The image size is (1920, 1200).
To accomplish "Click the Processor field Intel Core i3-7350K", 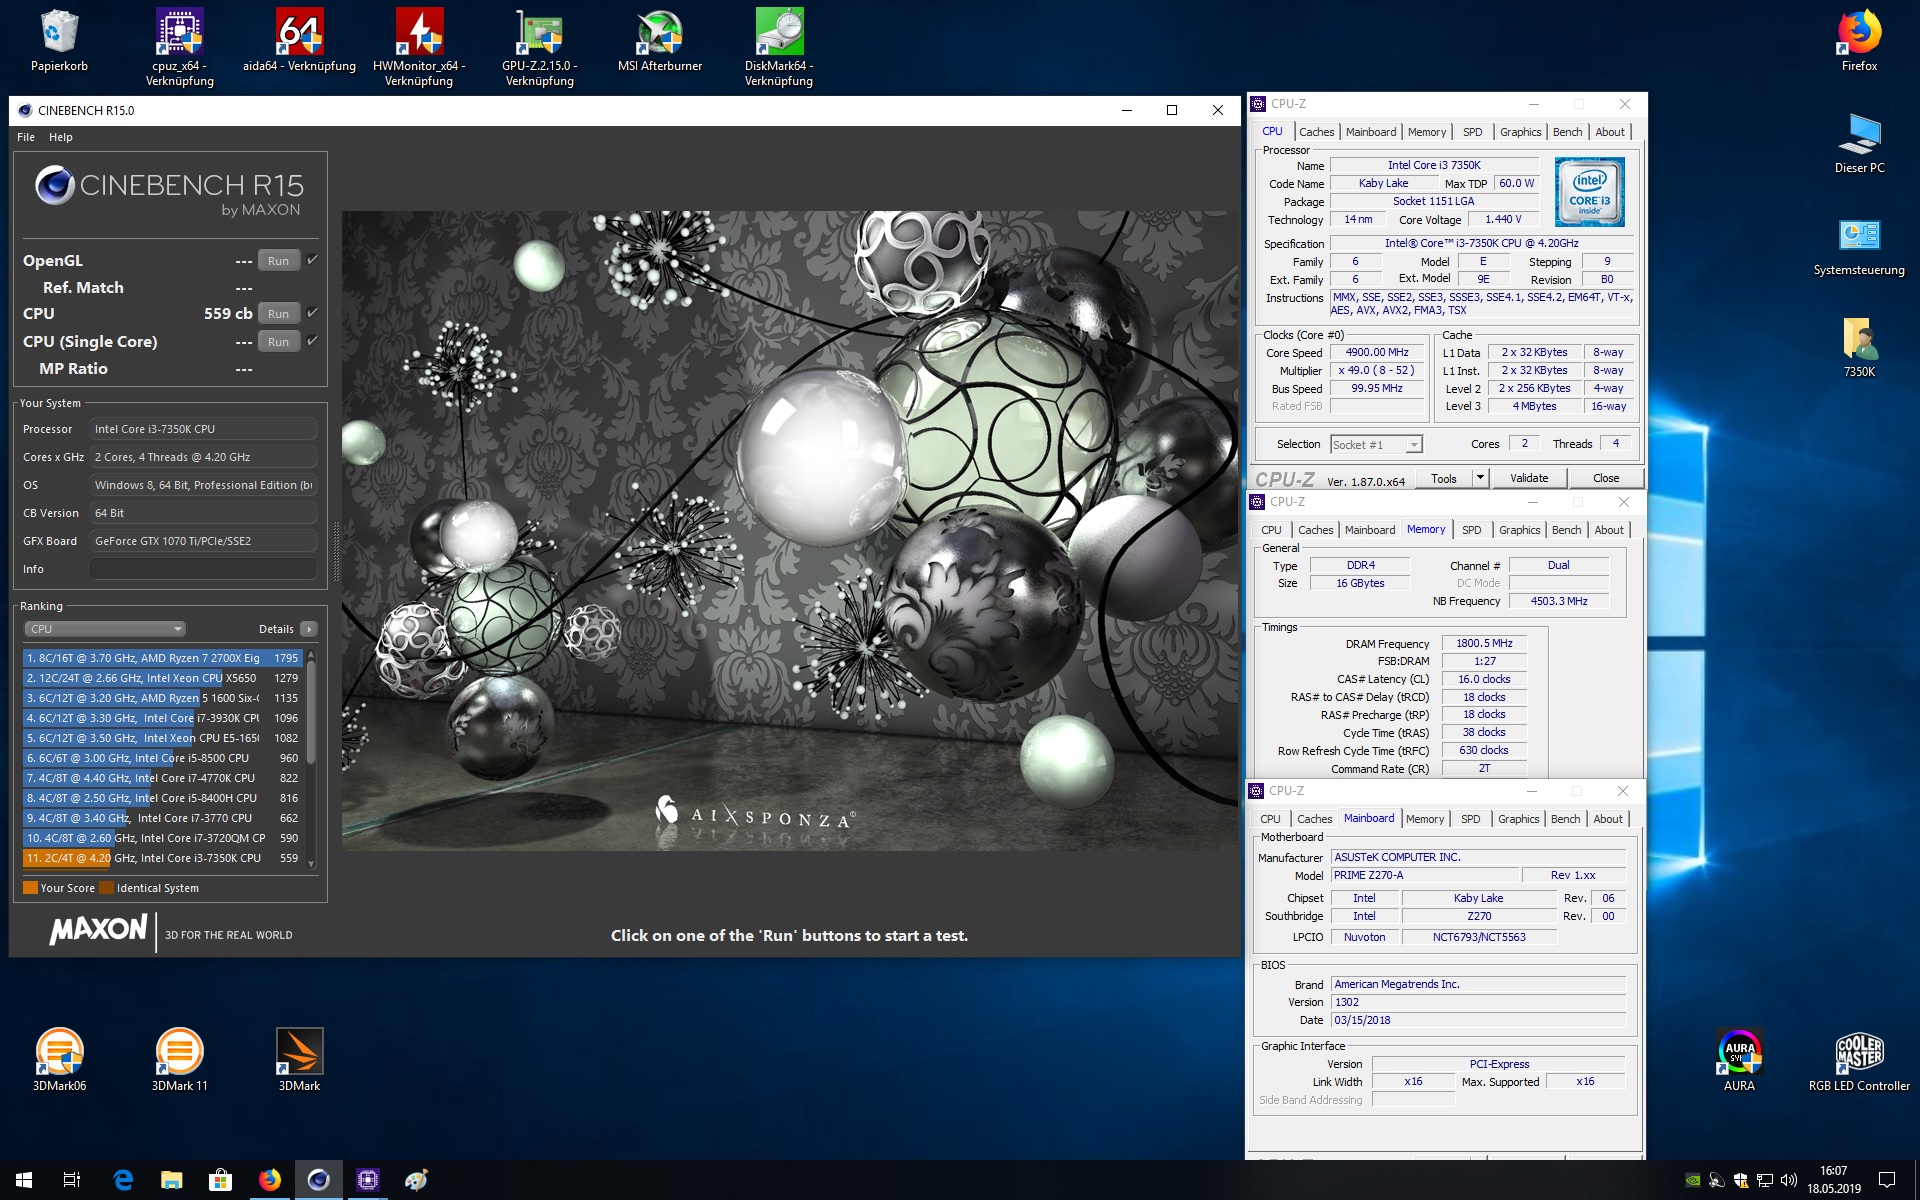I will 203,429.
